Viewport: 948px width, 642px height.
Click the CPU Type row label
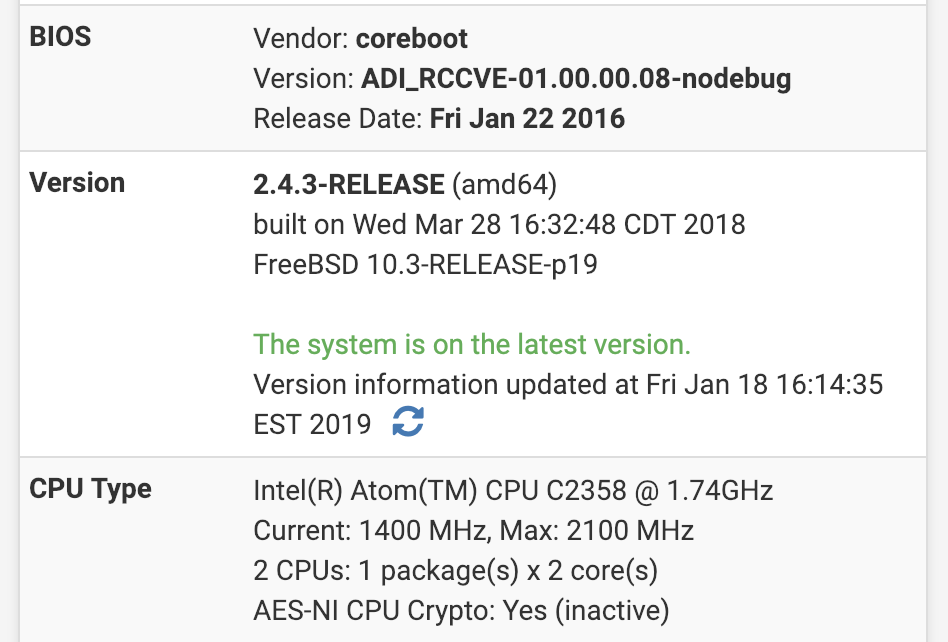[90, 489]
